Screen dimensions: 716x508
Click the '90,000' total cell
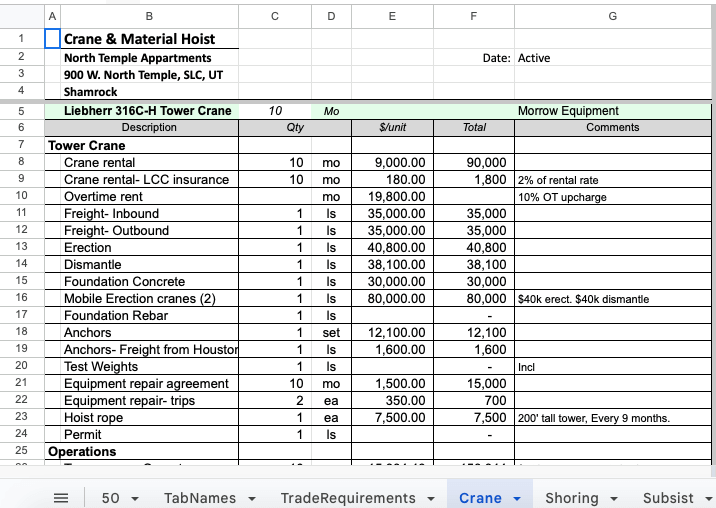coord(474,162)
